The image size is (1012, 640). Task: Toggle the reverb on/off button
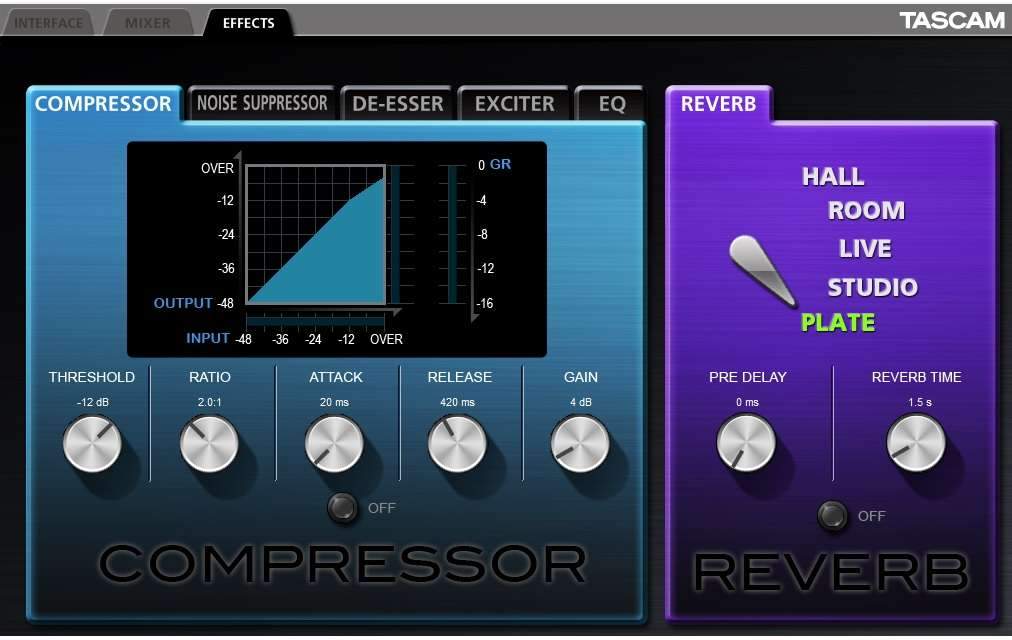(x=833, y=515)
